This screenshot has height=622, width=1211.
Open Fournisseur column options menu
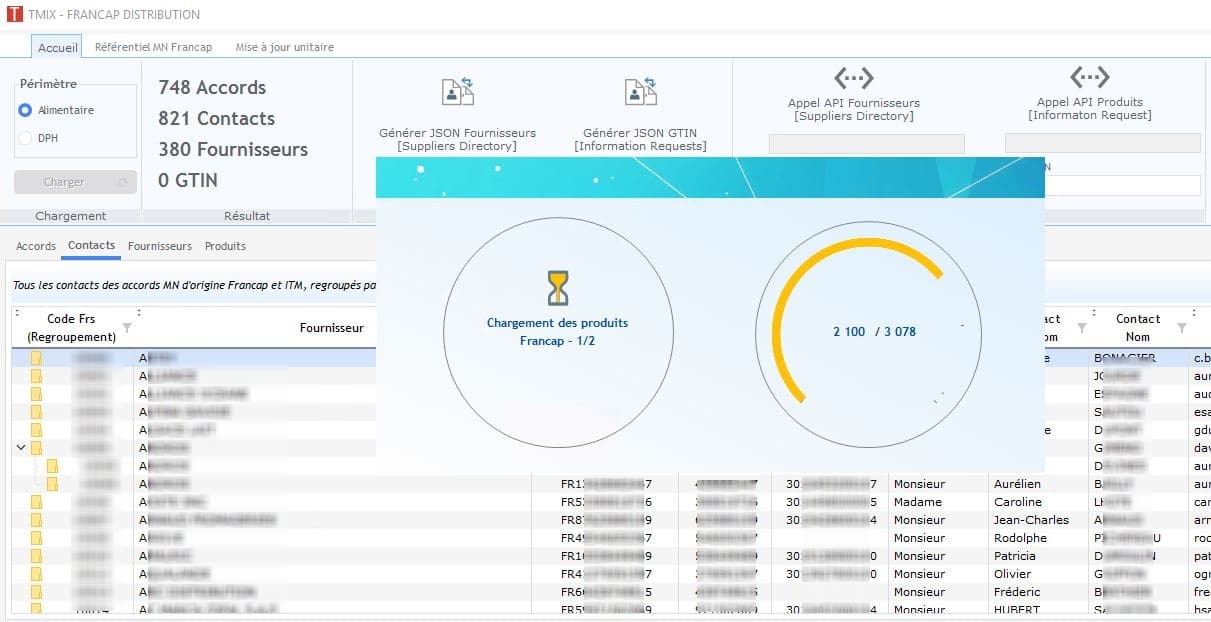(x=138, y=313)
